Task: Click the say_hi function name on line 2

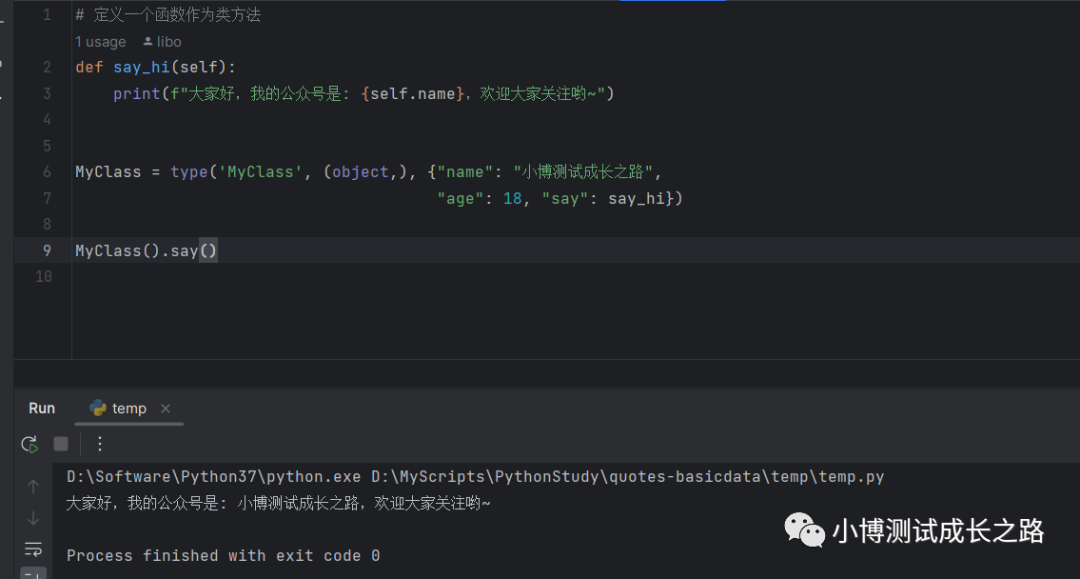Action: coord(141,68)
